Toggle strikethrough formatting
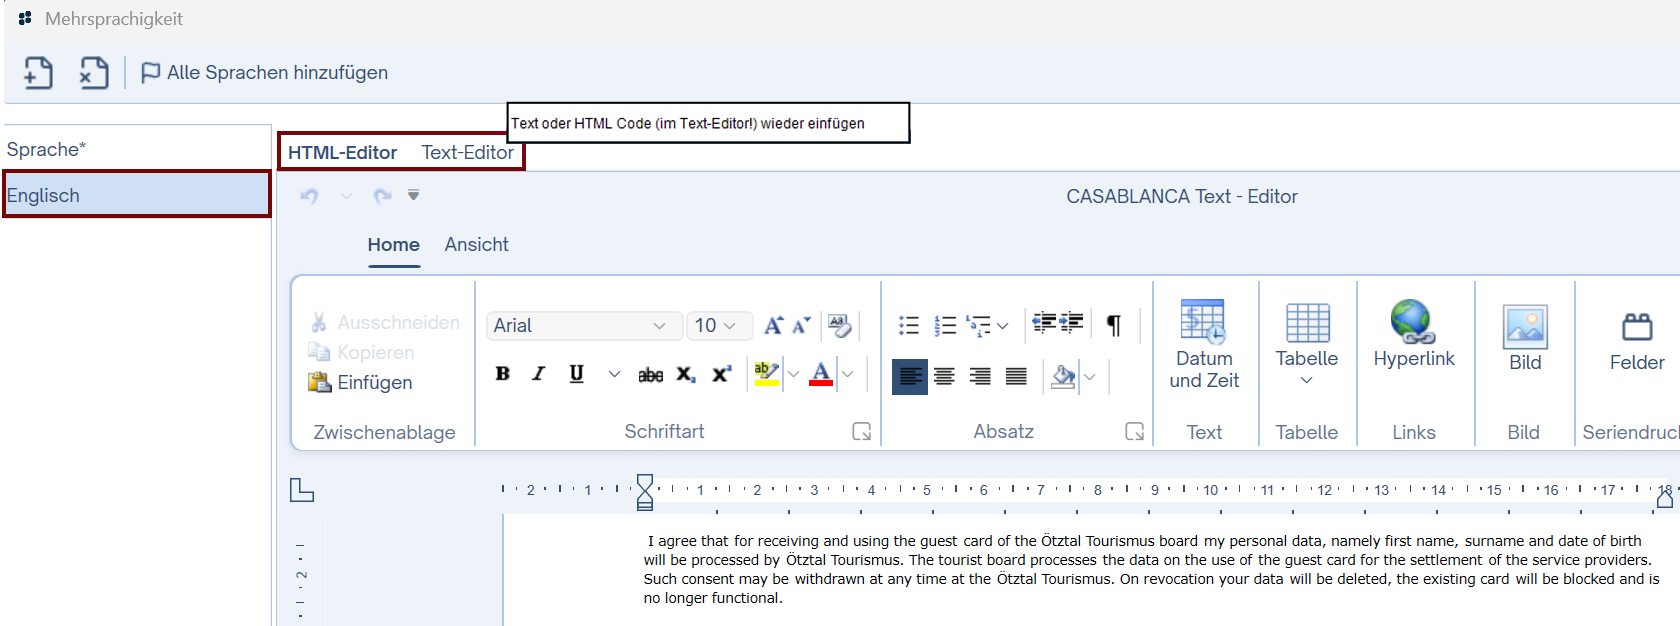 [x=651, y=375]
